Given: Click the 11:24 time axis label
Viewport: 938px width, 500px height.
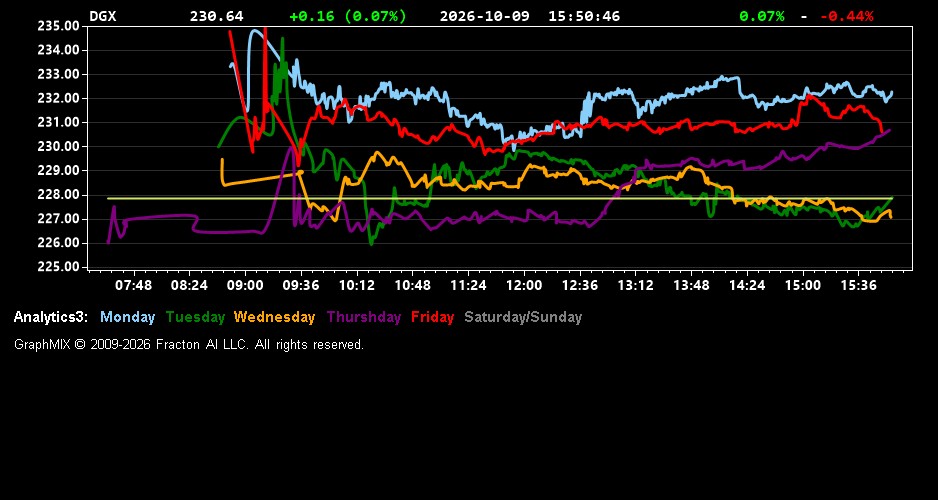Looking at the screenshot, I should click(x=468, y=285).
